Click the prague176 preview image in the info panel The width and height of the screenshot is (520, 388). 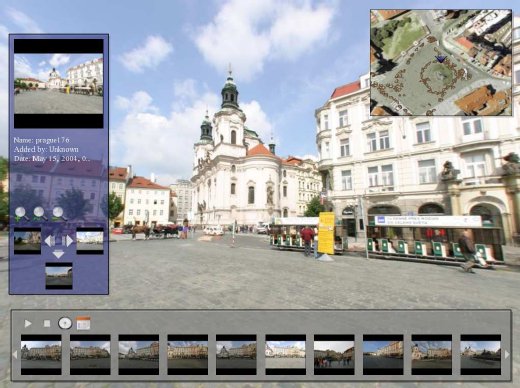58,84
